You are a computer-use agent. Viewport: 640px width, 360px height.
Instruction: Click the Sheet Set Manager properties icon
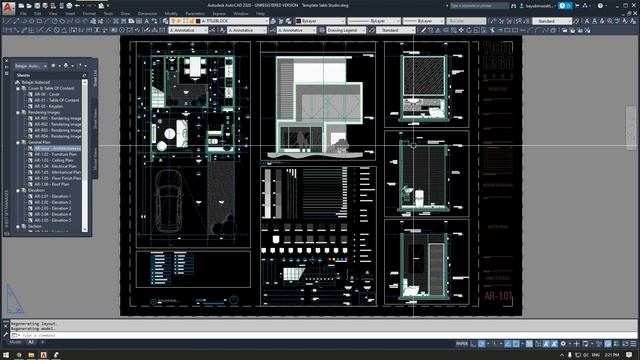tap(7, 73)
